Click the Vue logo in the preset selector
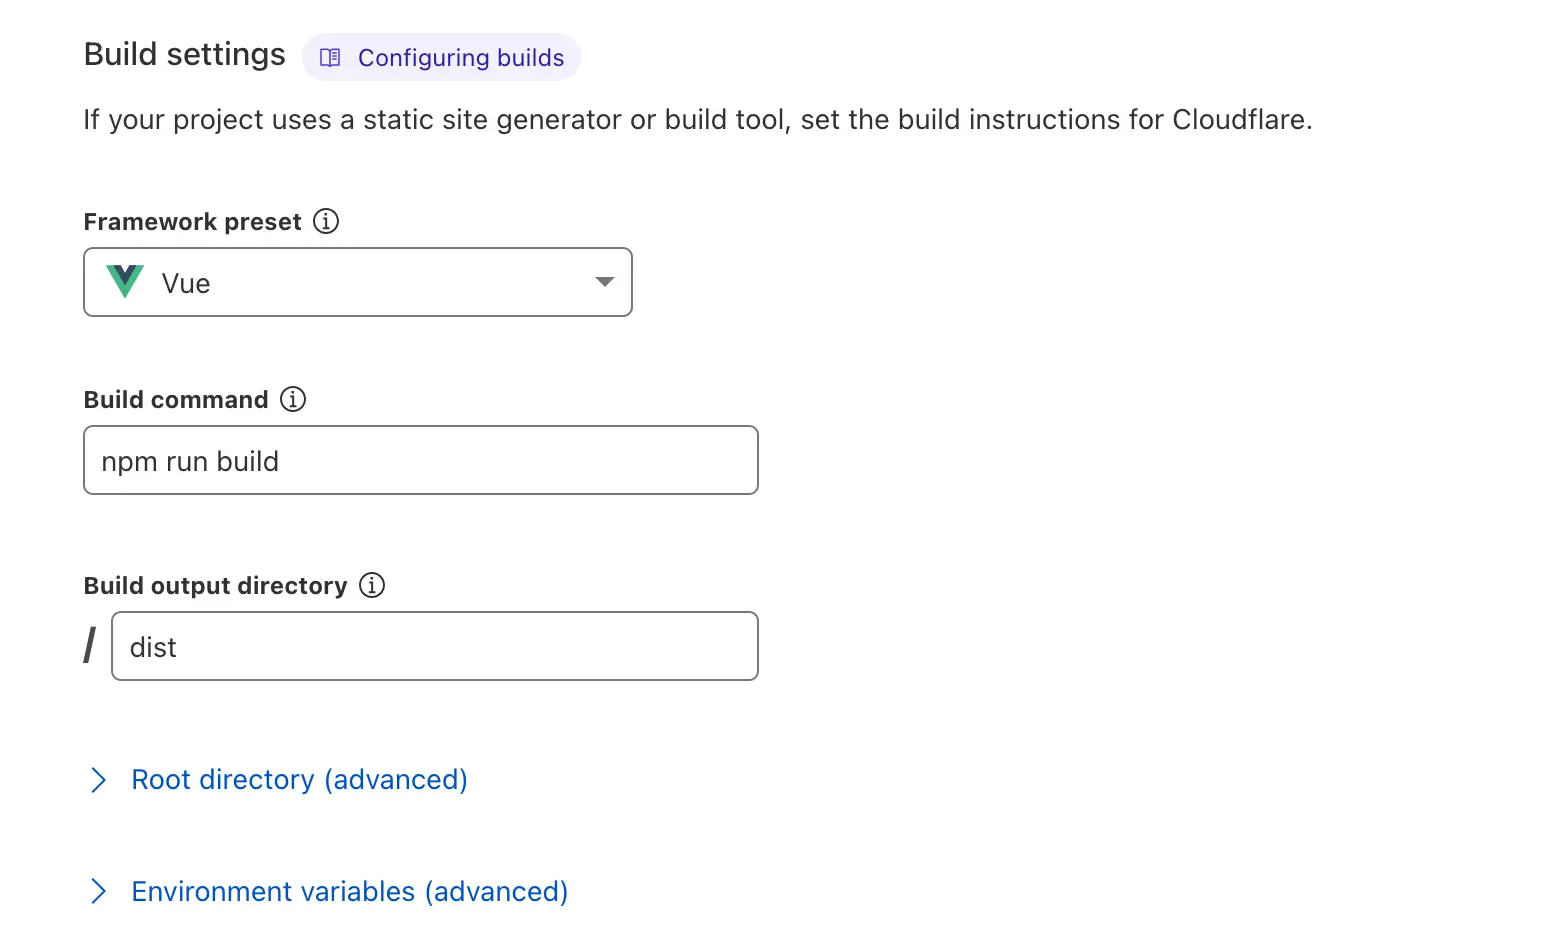The width and height of the screenshot is (1546, 952). (x=125, y=282)
